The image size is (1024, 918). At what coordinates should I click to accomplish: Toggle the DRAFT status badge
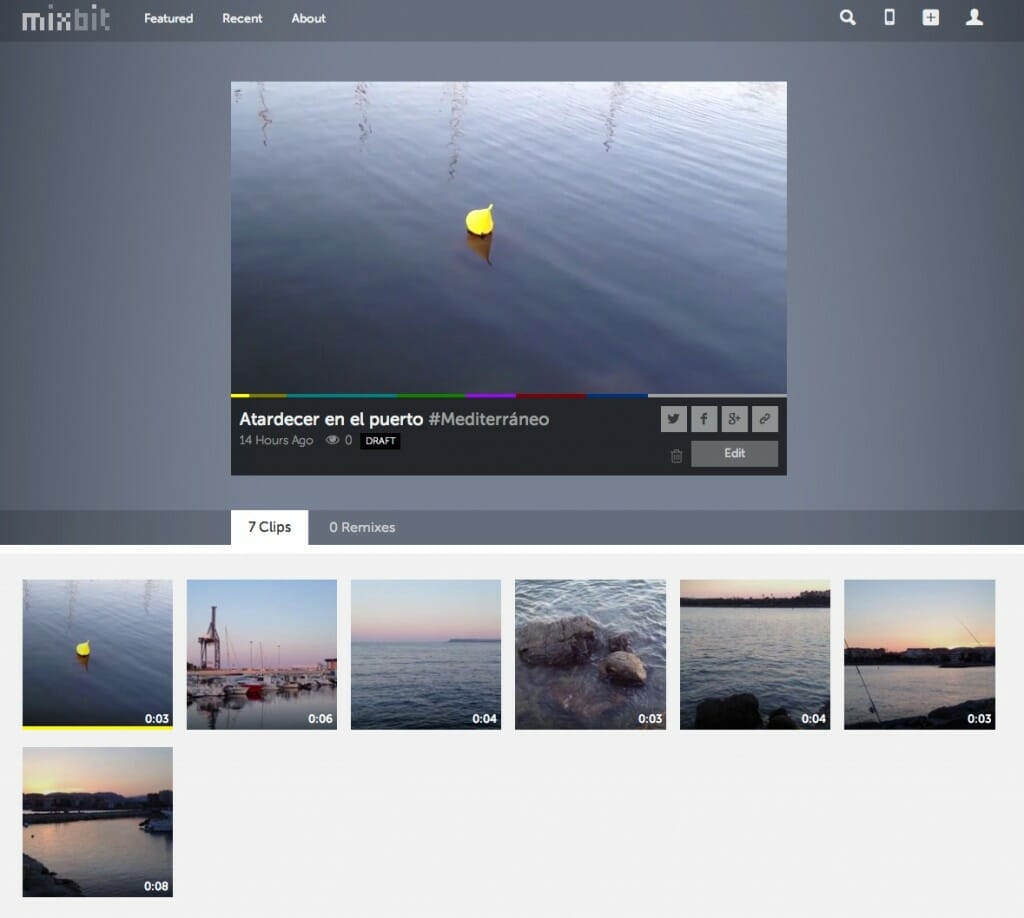(x=380, y=440)
